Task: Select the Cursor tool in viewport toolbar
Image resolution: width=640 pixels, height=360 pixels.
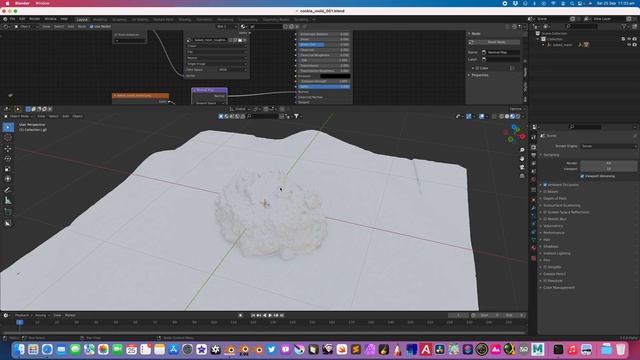Action: click(x=8, y=138)
